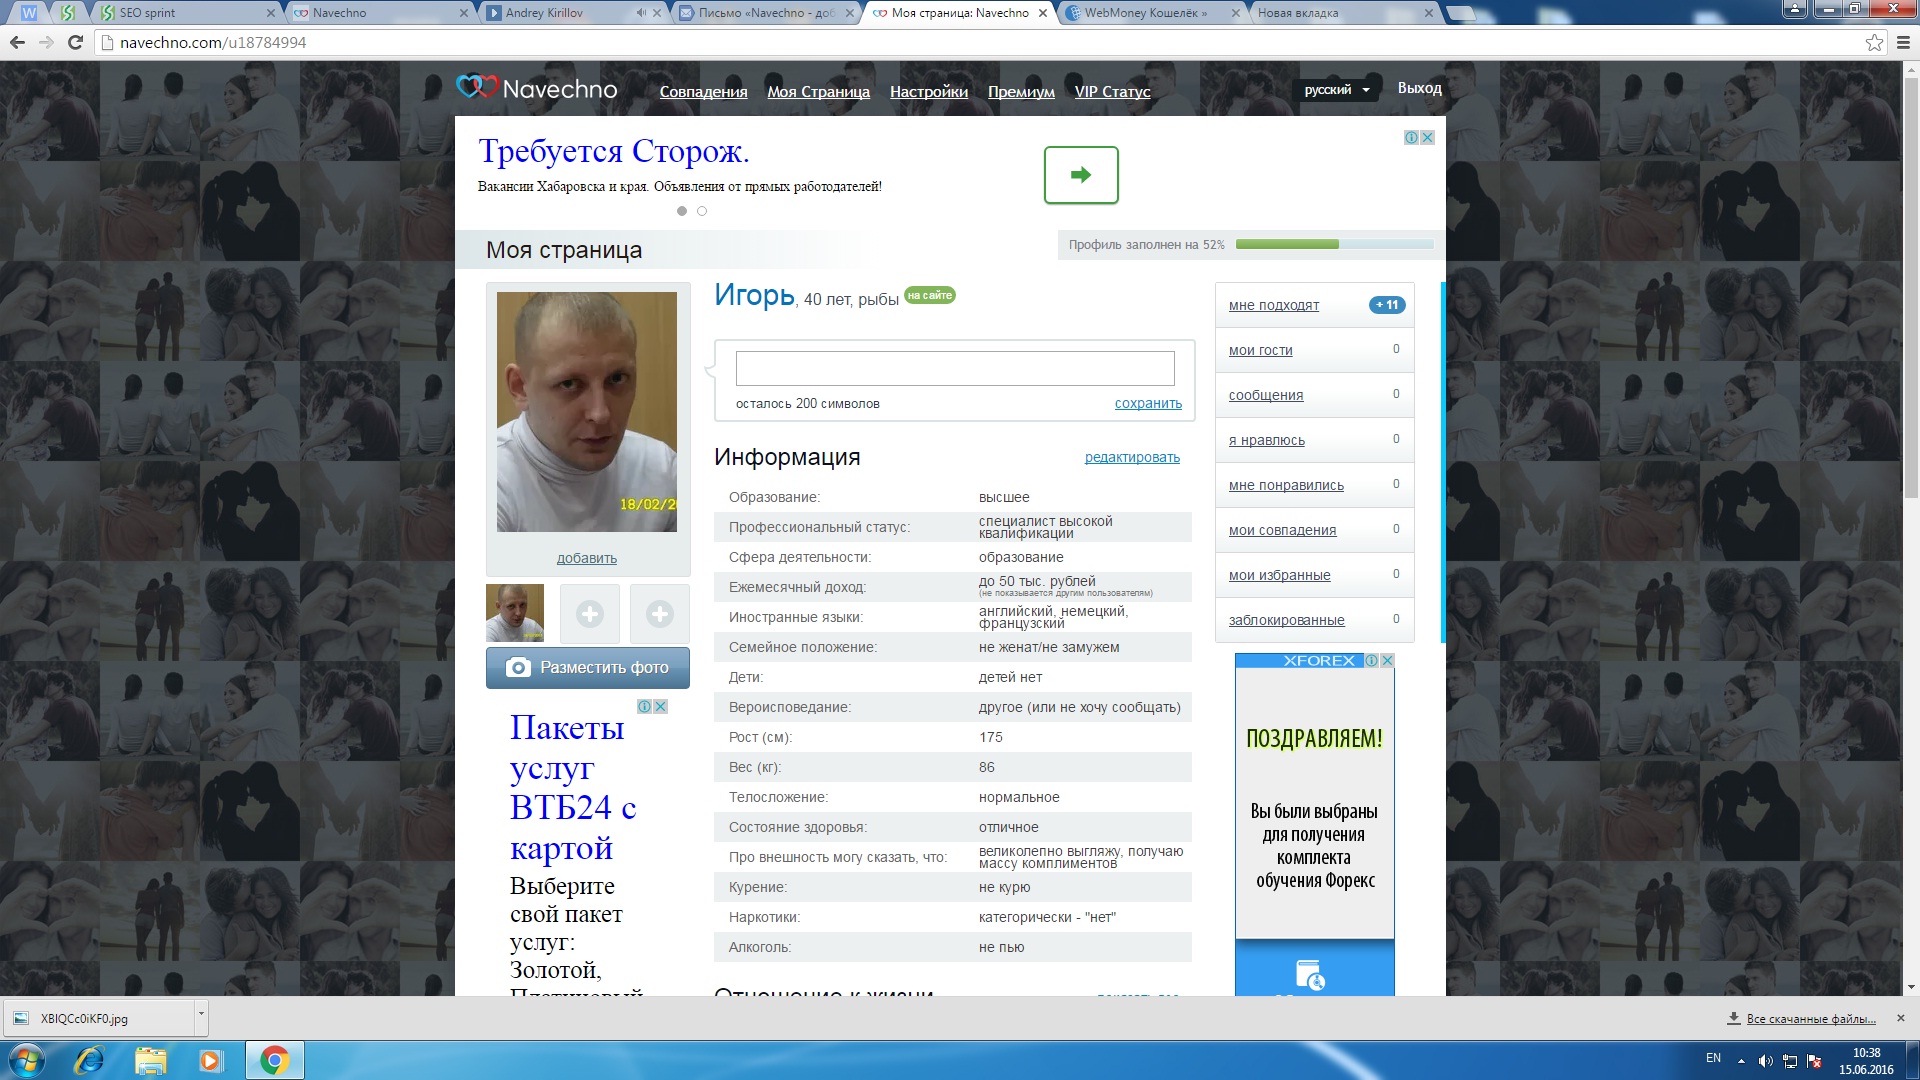Reload the page with refresh icon
This screenshot has width=1920, height=1080.
75,42
